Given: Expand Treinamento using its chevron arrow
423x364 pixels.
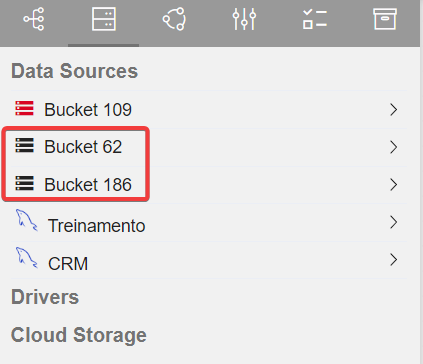Looking at the screenshot, I should pos(394,222).
